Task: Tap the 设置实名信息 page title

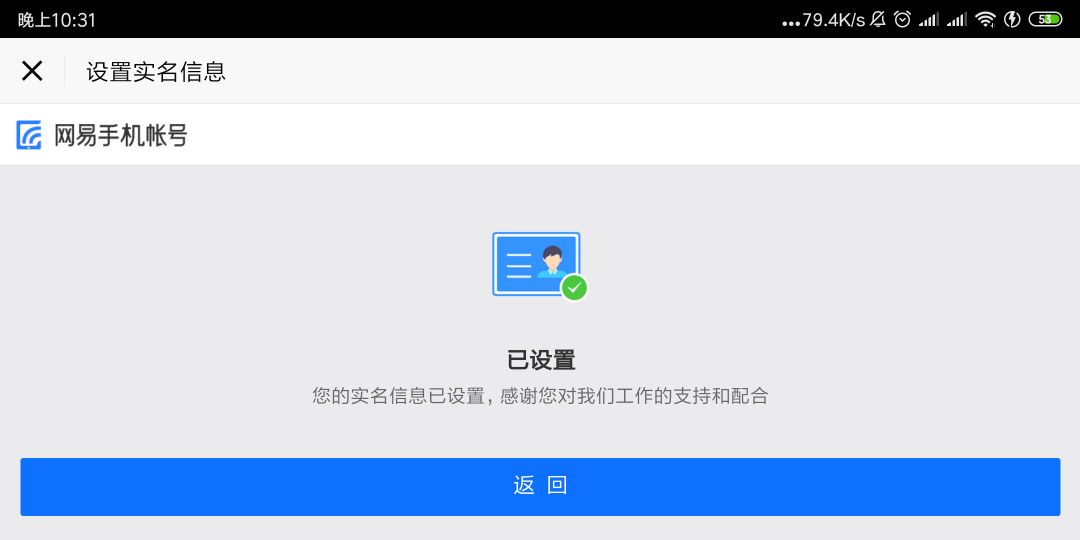Action: point(156,72)
